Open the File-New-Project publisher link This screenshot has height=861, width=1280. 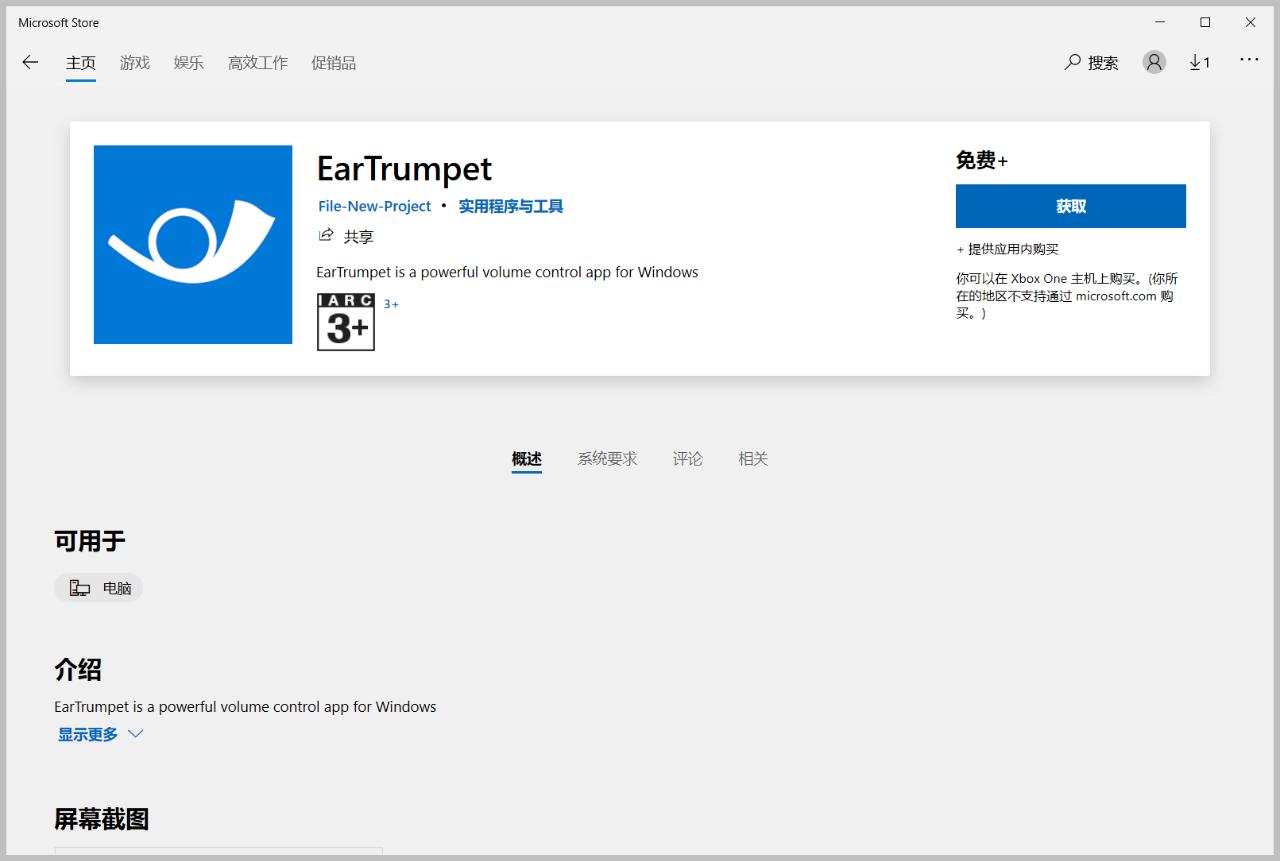coord(374,206)
